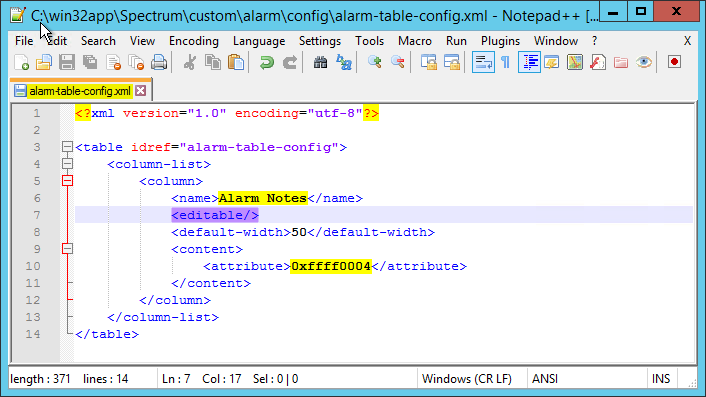
Task: Close the alarm-table-config.xml tab
Action: click(140, 91)
